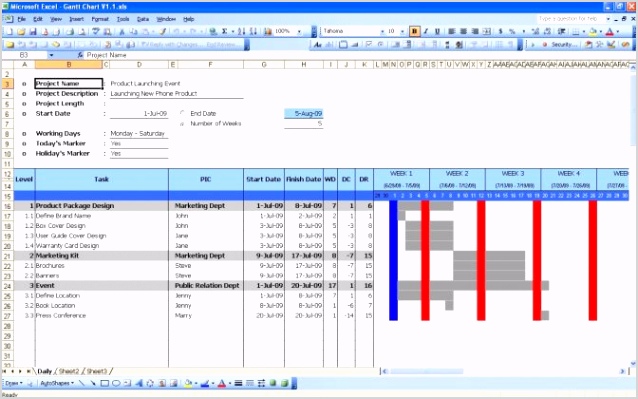Click the Center alignment icon
Viewport: 638px width, 399px height.
point(463,31)
